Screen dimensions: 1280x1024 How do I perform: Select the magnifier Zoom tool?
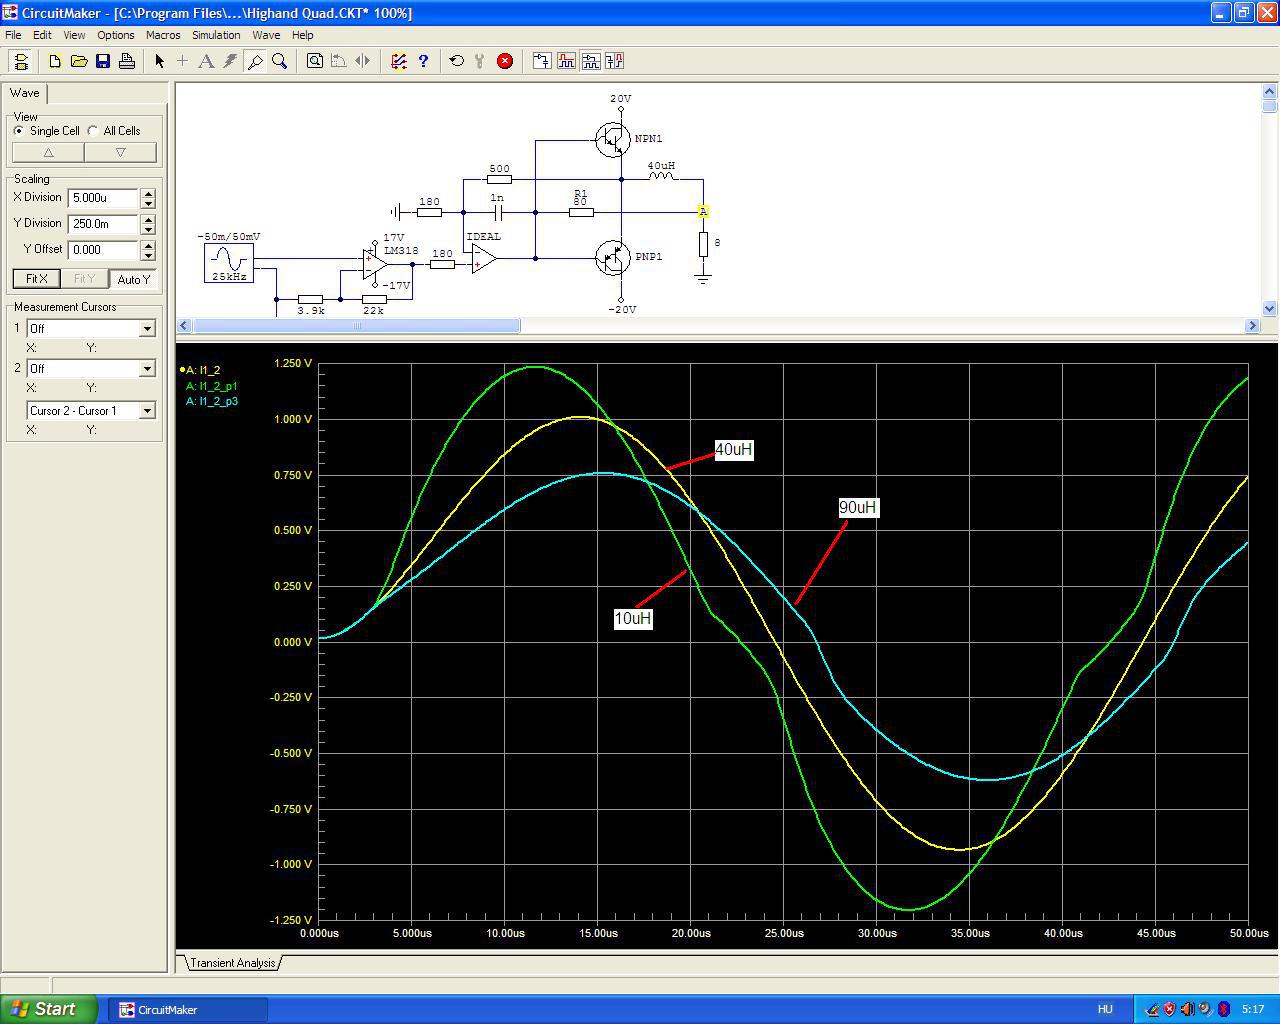(280, 61)
